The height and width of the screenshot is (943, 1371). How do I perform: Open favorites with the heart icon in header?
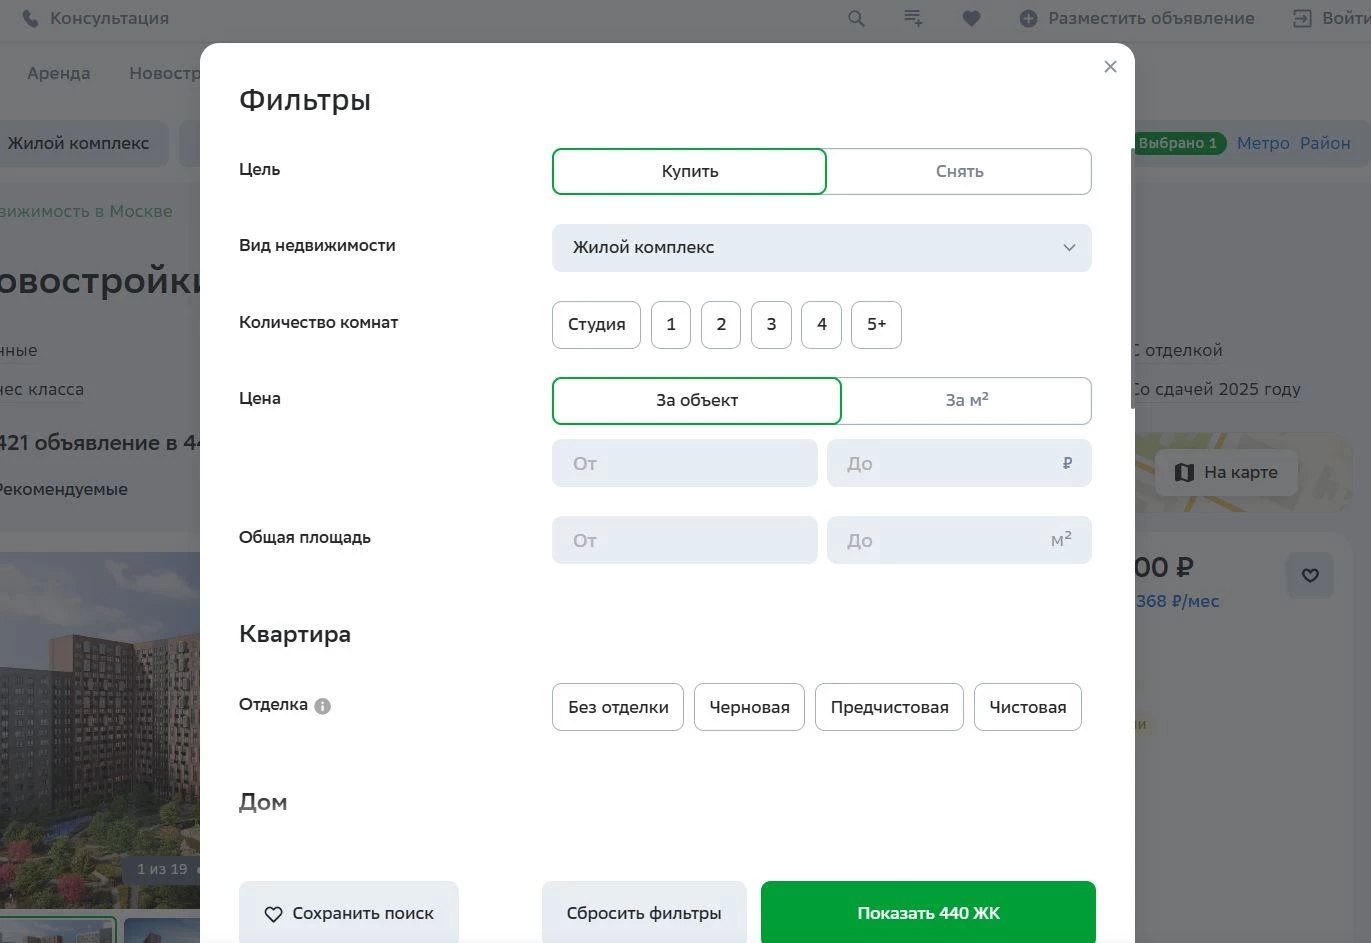971,18
